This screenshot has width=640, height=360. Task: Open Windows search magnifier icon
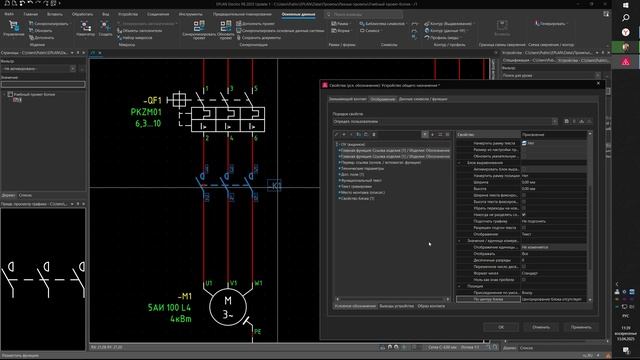(x=625, y=18)
